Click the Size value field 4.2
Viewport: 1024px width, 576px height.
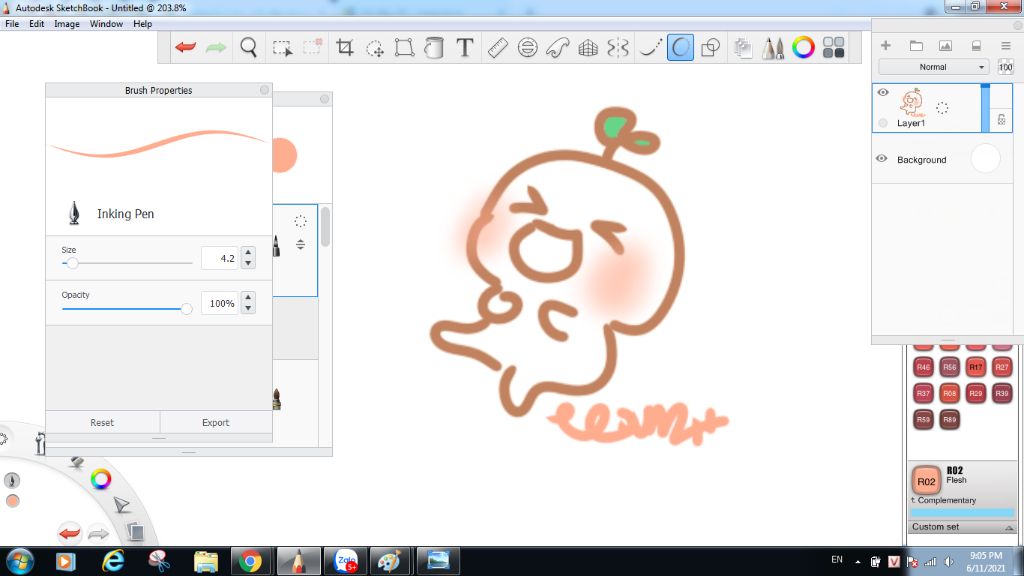[x=220, y=258]
